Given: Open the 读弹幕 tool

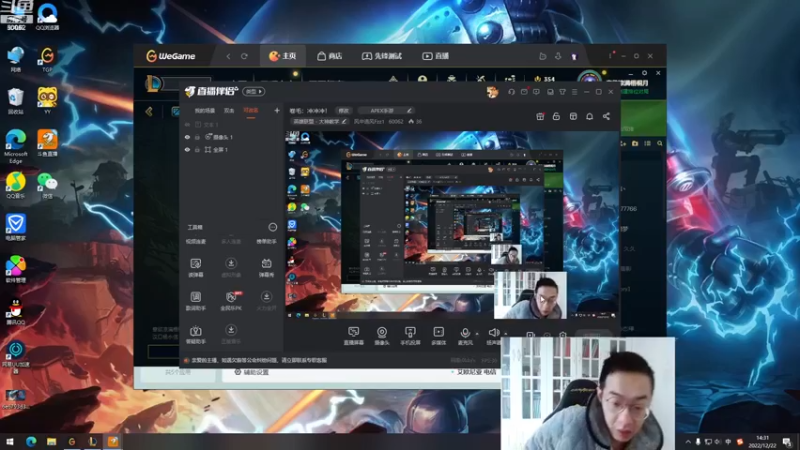Looking at the screenshot, I should (x=196, y=267).
